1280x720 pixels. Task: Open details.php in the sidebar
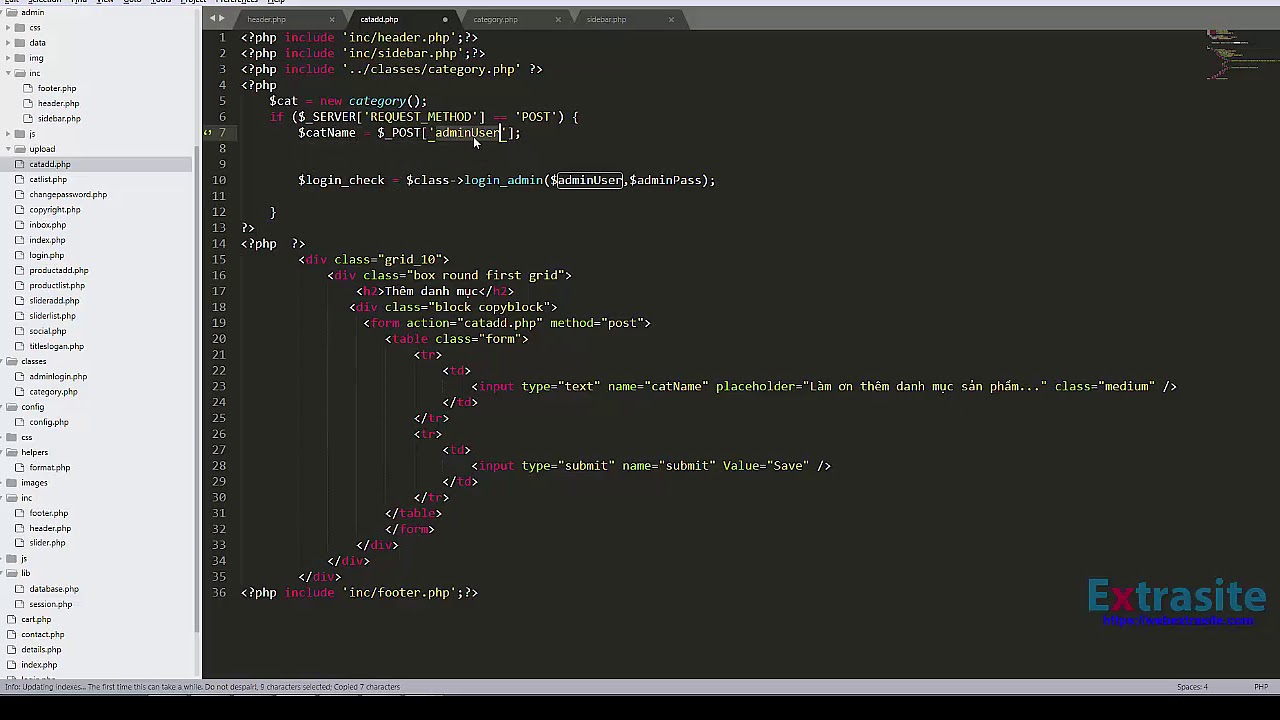41,650
